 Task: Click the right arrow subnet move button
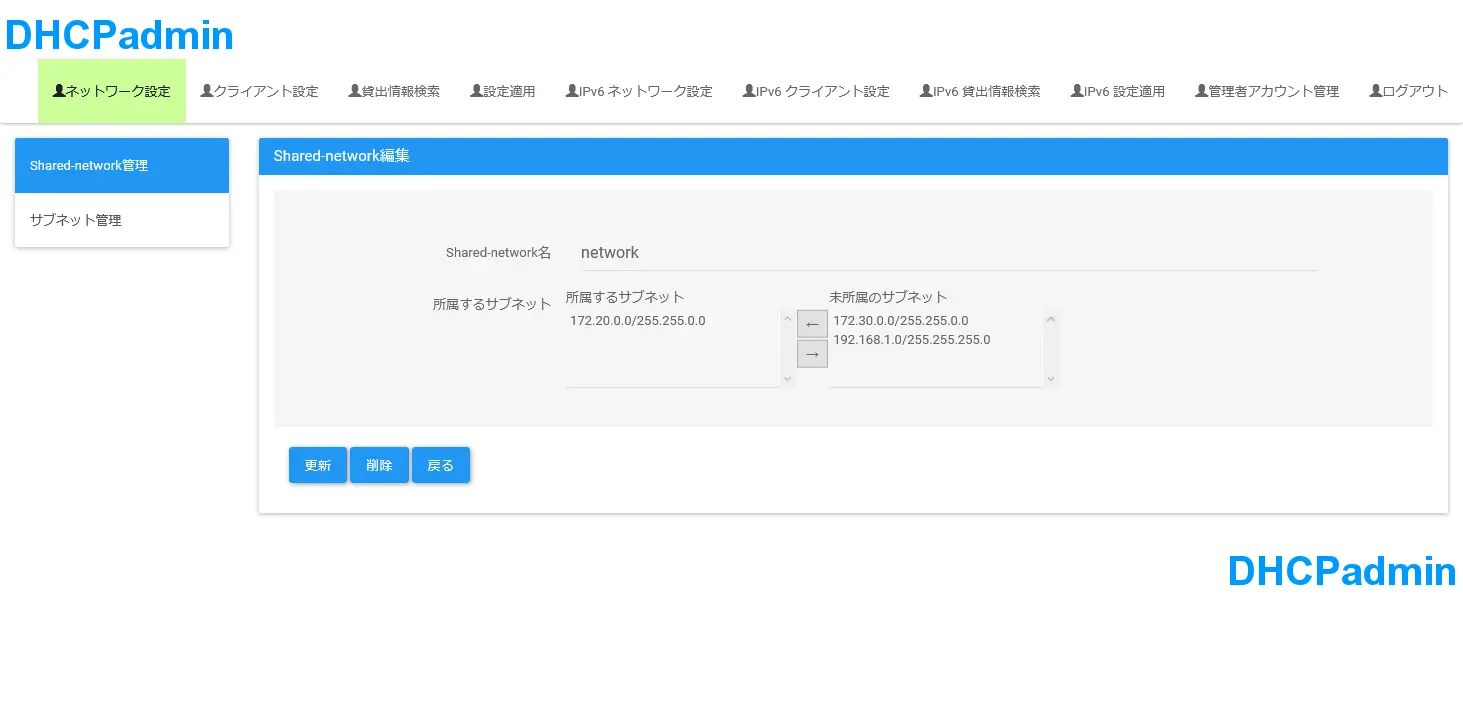point(812,354)
